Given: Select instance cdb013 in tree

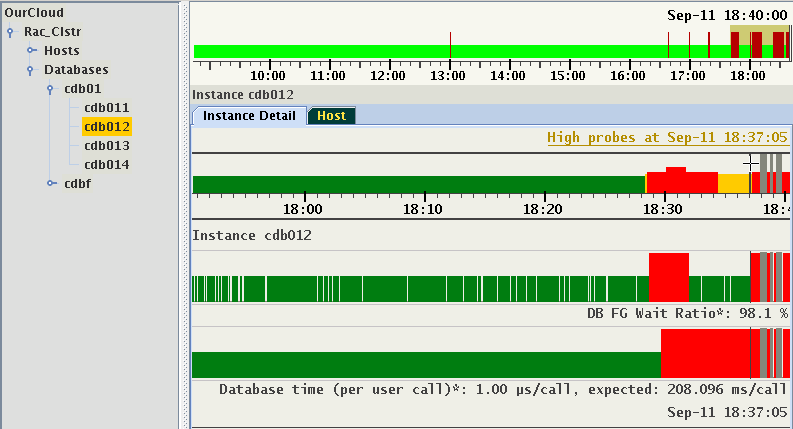Looking at the screenshot, I should pos(107,146).
